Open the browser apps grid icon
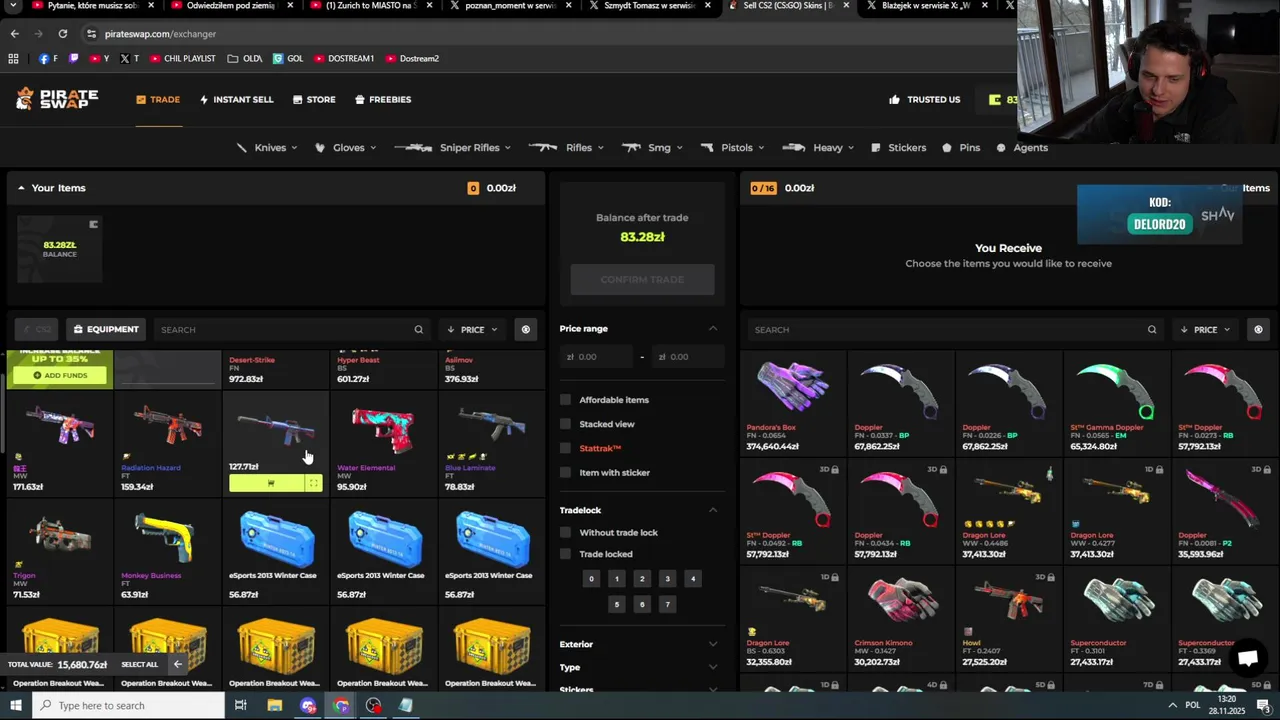 (x=13, y=59)
